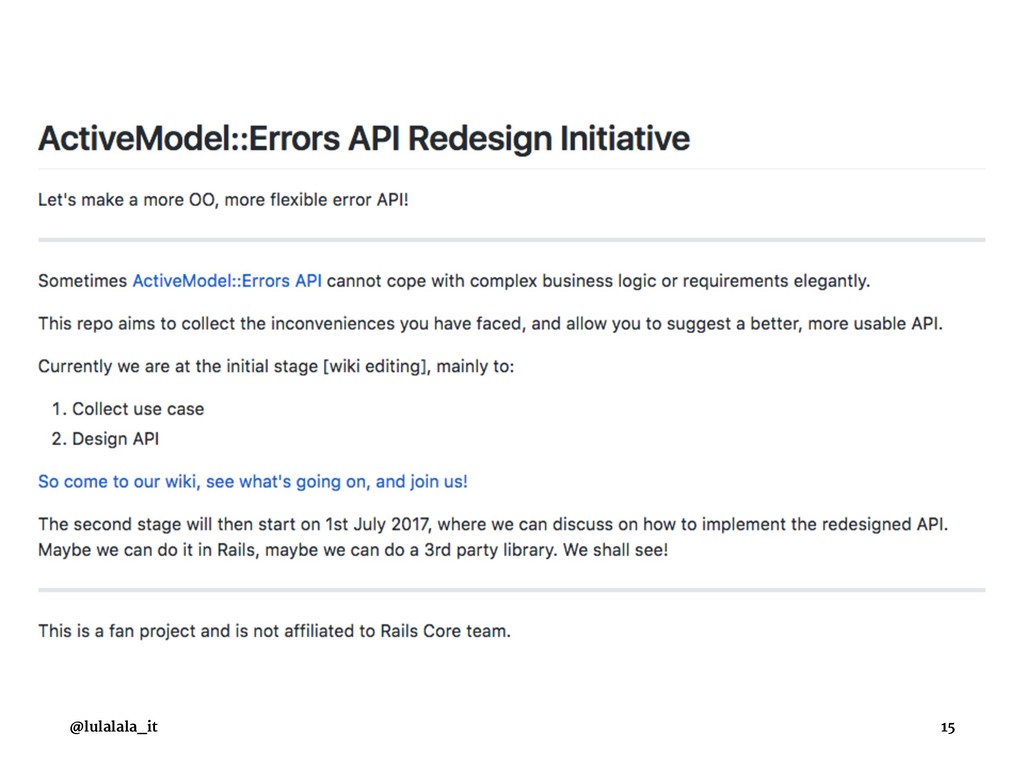Viewport: 1024px width, 768px height.
Task: Click the 'This is a fan project' disclaimer
Action: click(x=274, y=632)
